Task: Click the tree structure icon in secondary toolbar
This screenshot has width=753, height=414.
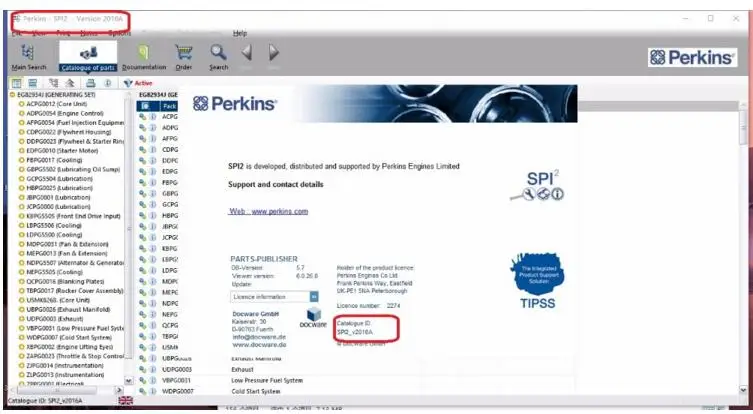Action: click(x=53, y=83)
